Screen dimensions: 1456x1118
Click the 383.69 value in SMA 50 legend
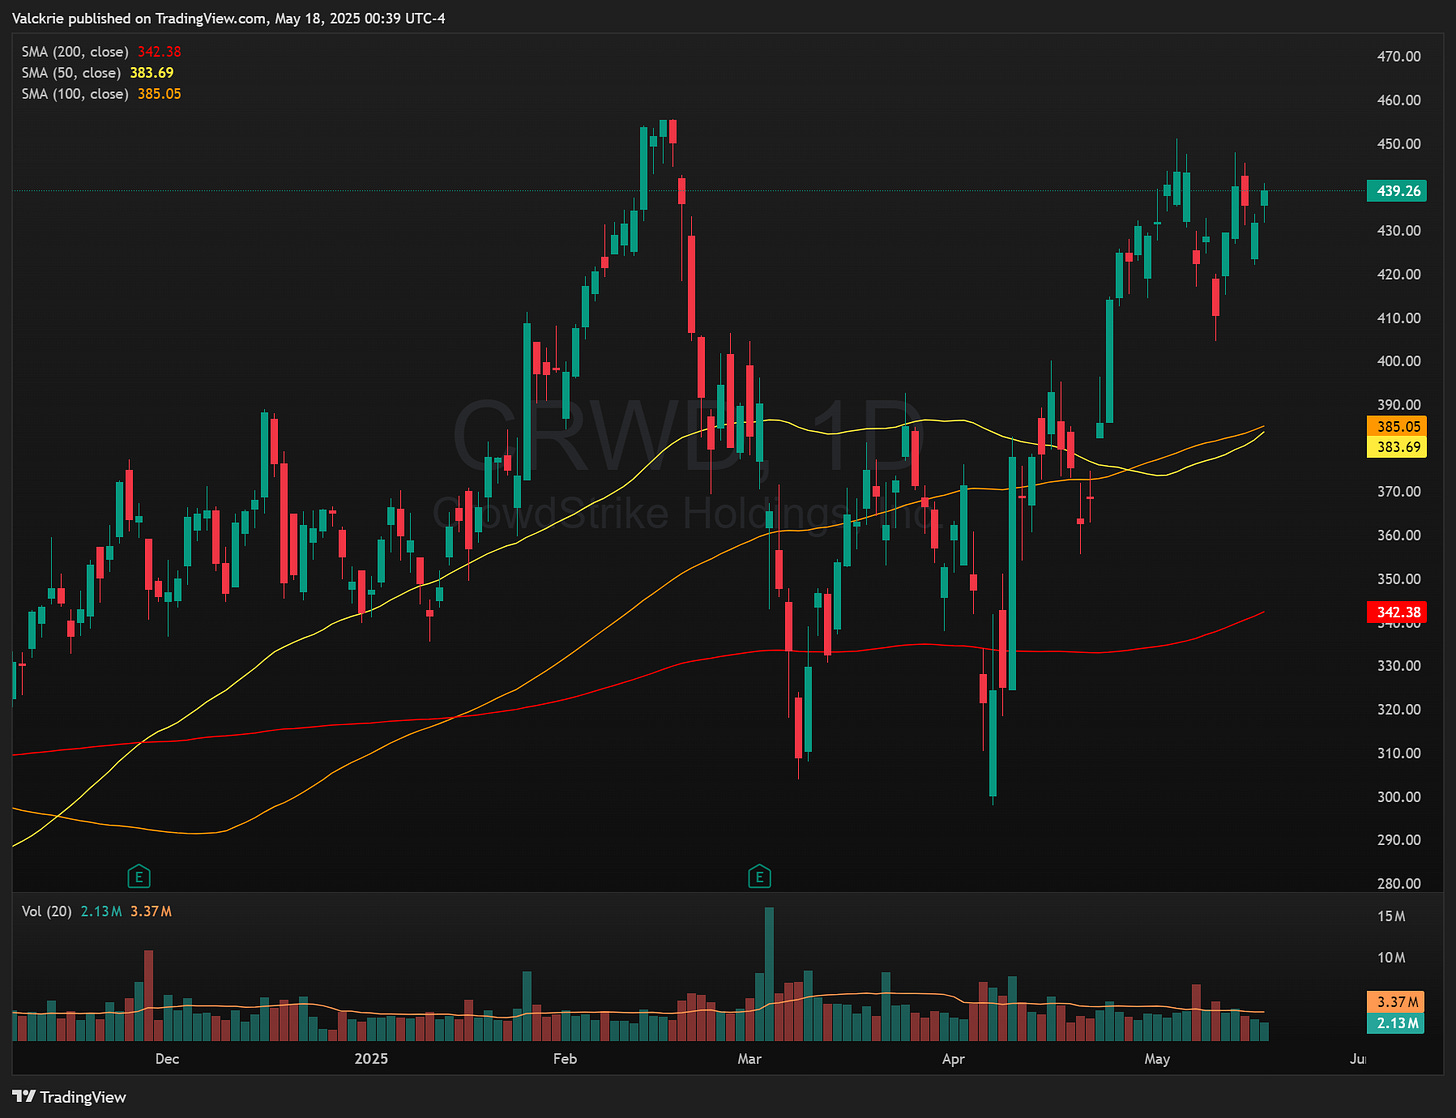click(x=152, y=72)
